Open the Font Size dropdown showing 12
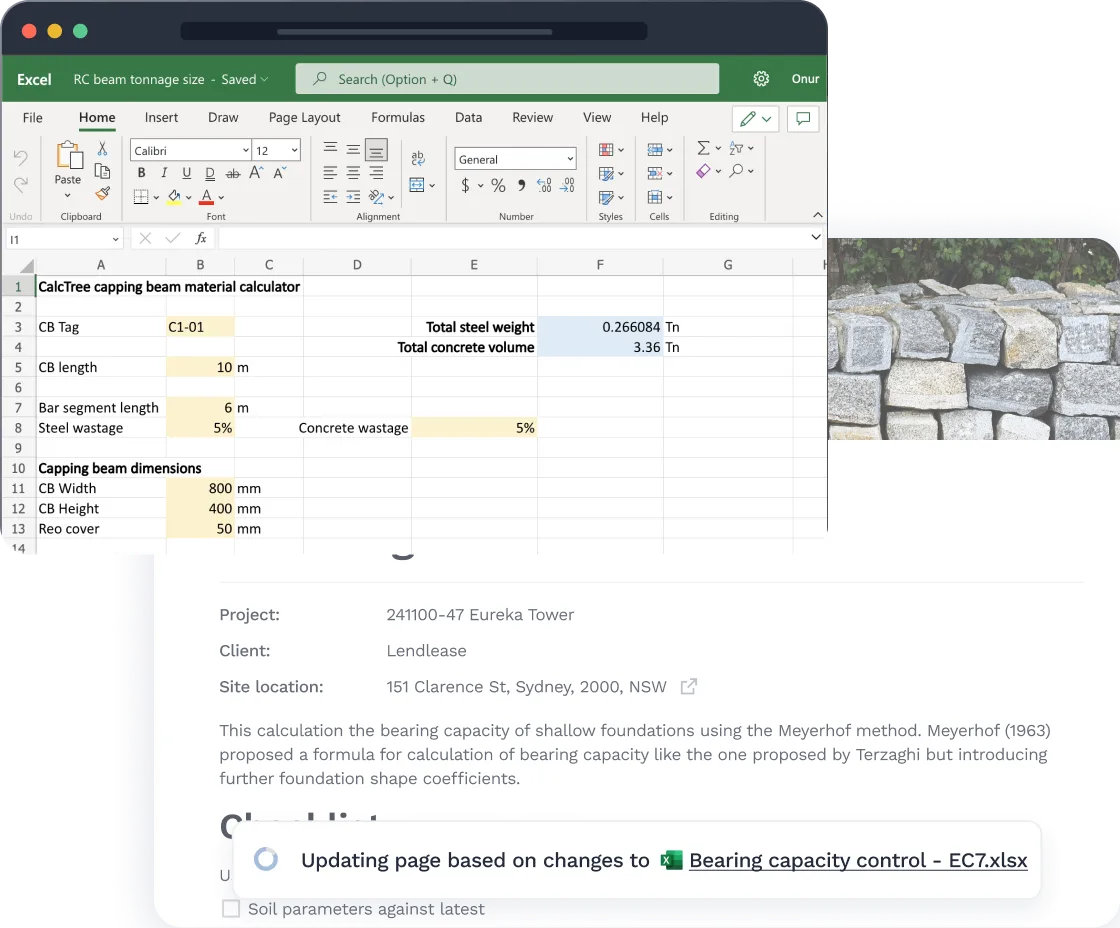The height and width of the screenshot is (928, 1120). click(275, 150)
